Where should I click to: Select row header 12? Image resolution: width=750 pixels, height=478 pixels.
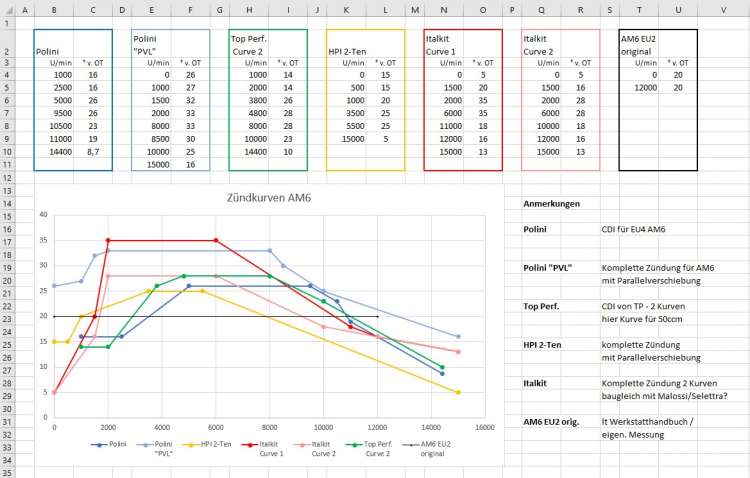[8, 177]
